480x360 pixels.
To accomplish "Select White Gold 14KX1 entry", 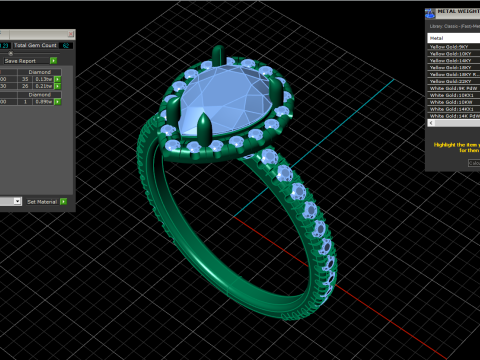I will point(454,109).
